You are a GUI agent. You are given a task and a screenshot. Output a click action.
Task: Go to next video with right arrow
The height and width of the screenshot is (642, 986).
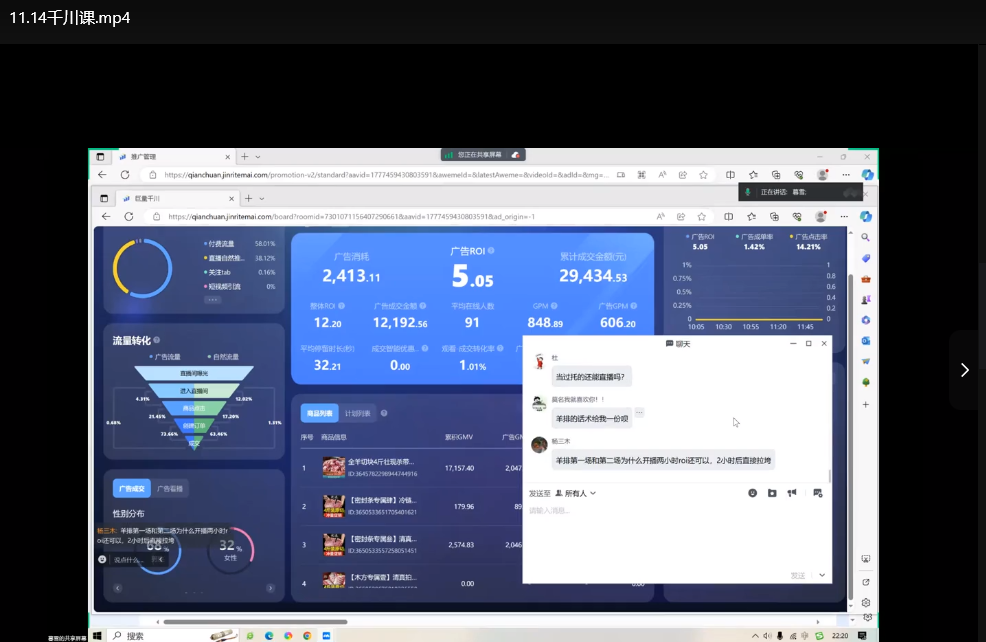click(x=965, y=370)
